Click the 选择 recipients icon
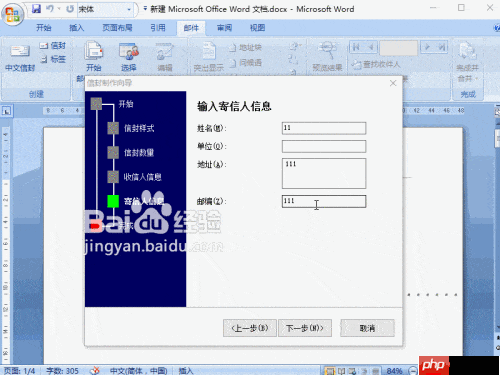The width and height of the screenshot is (500, 375). (x=129, y=56)
